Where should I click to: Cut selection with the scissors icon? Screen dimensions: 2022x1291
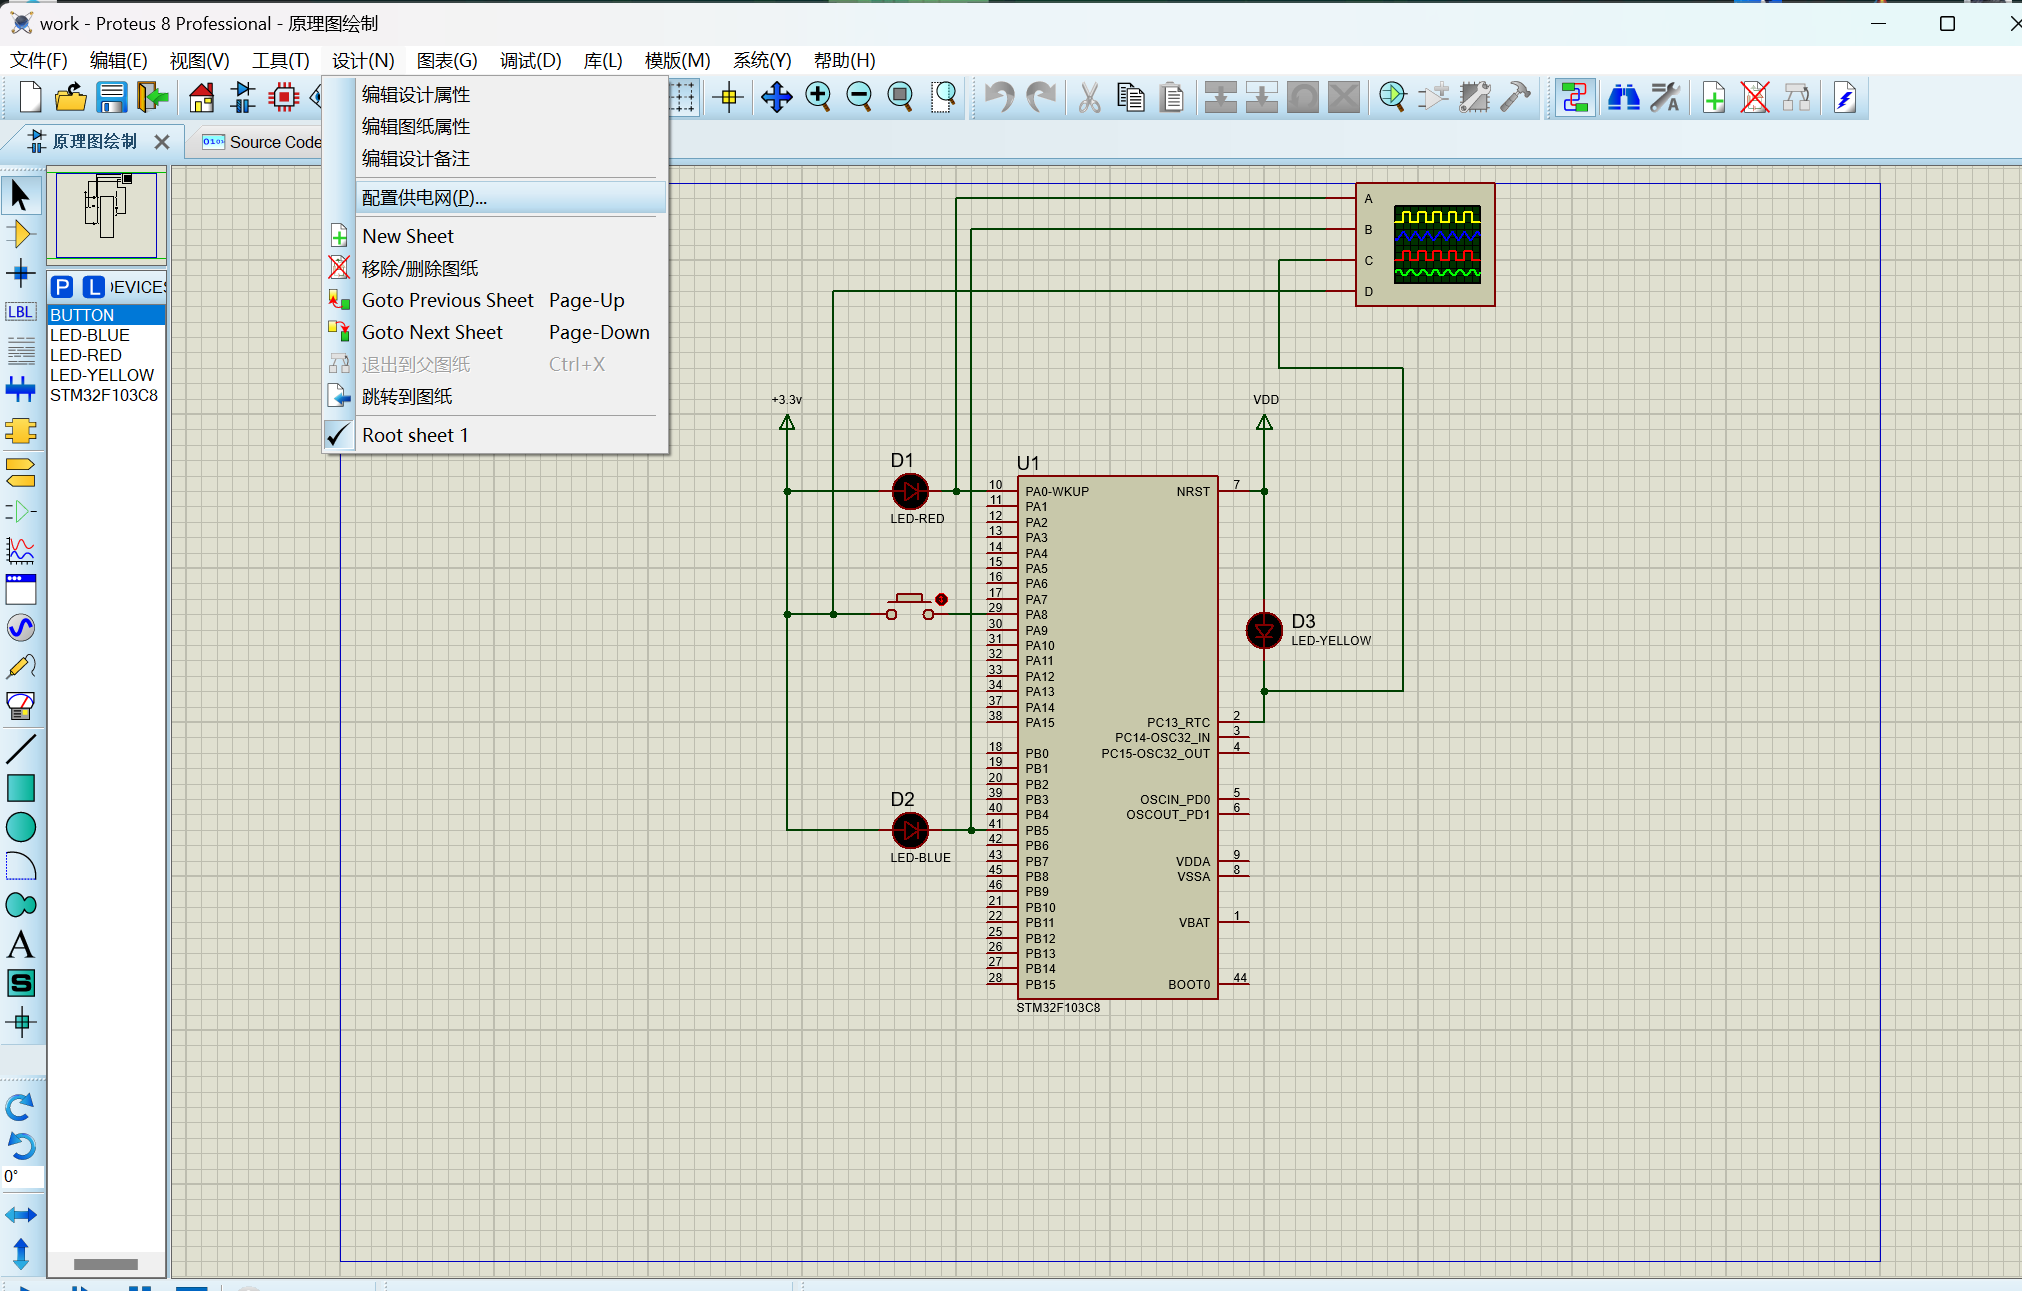pos(1090,97)
